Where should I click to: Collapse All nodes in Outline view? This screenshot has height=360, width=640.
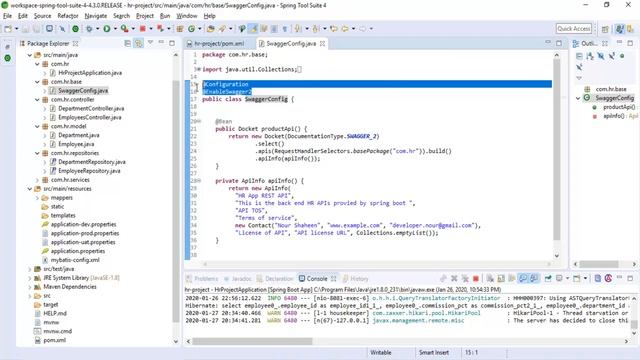(579, 56)
